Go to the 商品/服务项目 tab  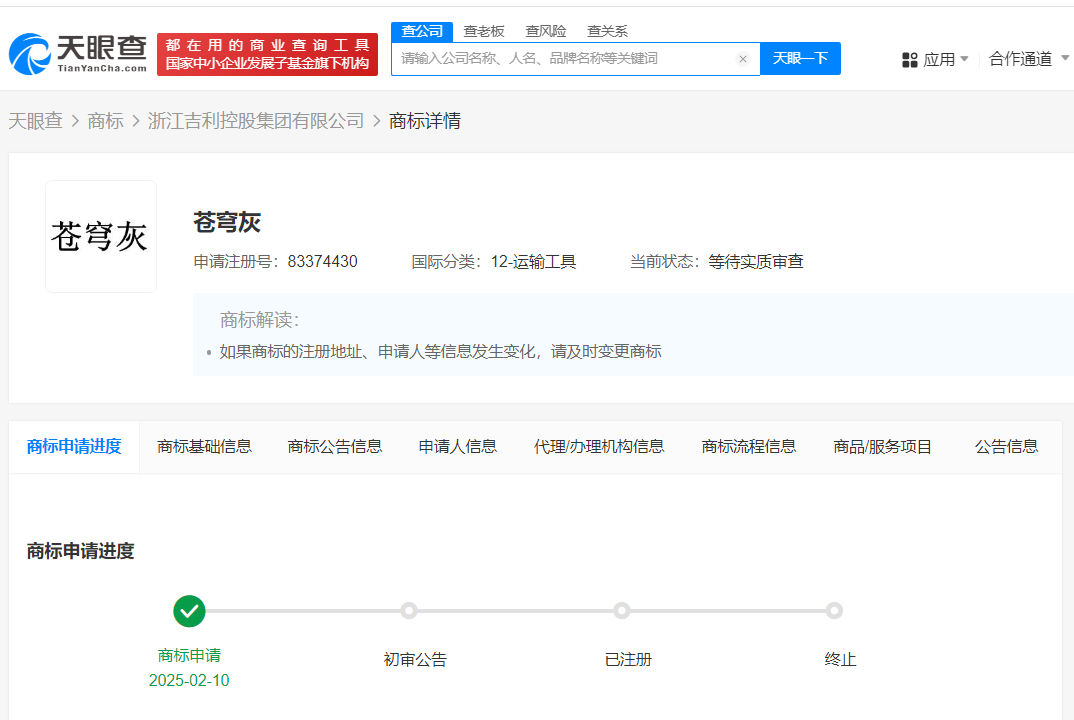(x=882, y=447)
